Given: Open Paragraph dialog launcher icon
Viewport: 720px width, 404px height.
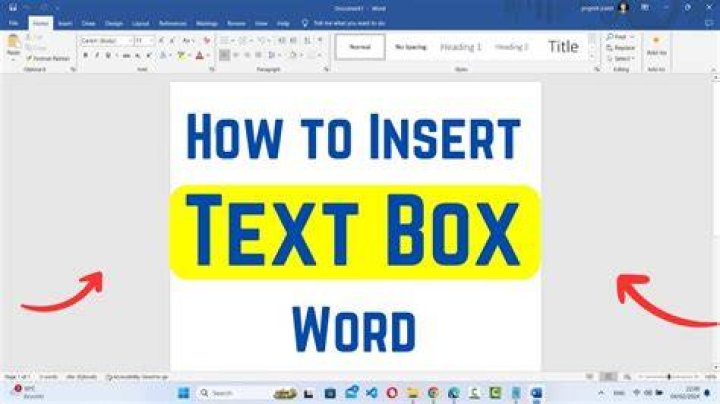Looking at the screenshot, I should [x=326, y=69].
